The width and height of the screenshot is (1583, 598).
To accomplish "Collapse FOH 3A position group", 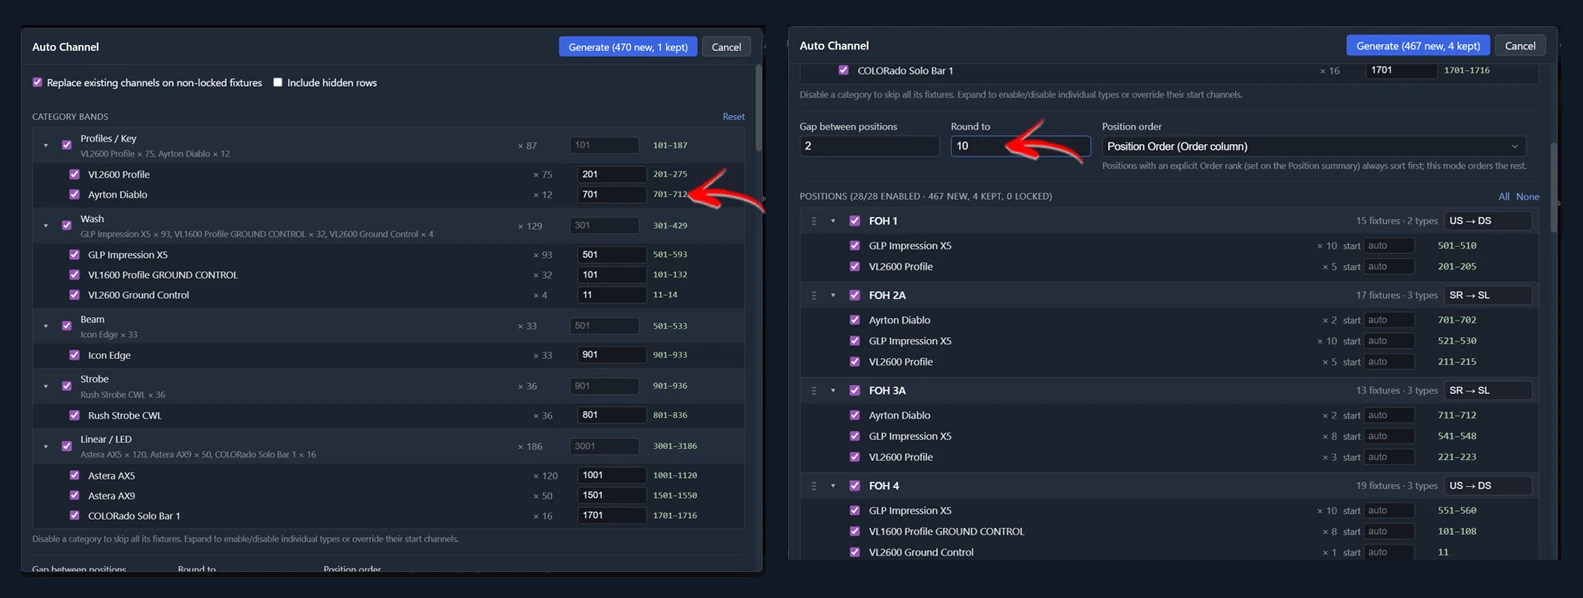I will point(833,390).
